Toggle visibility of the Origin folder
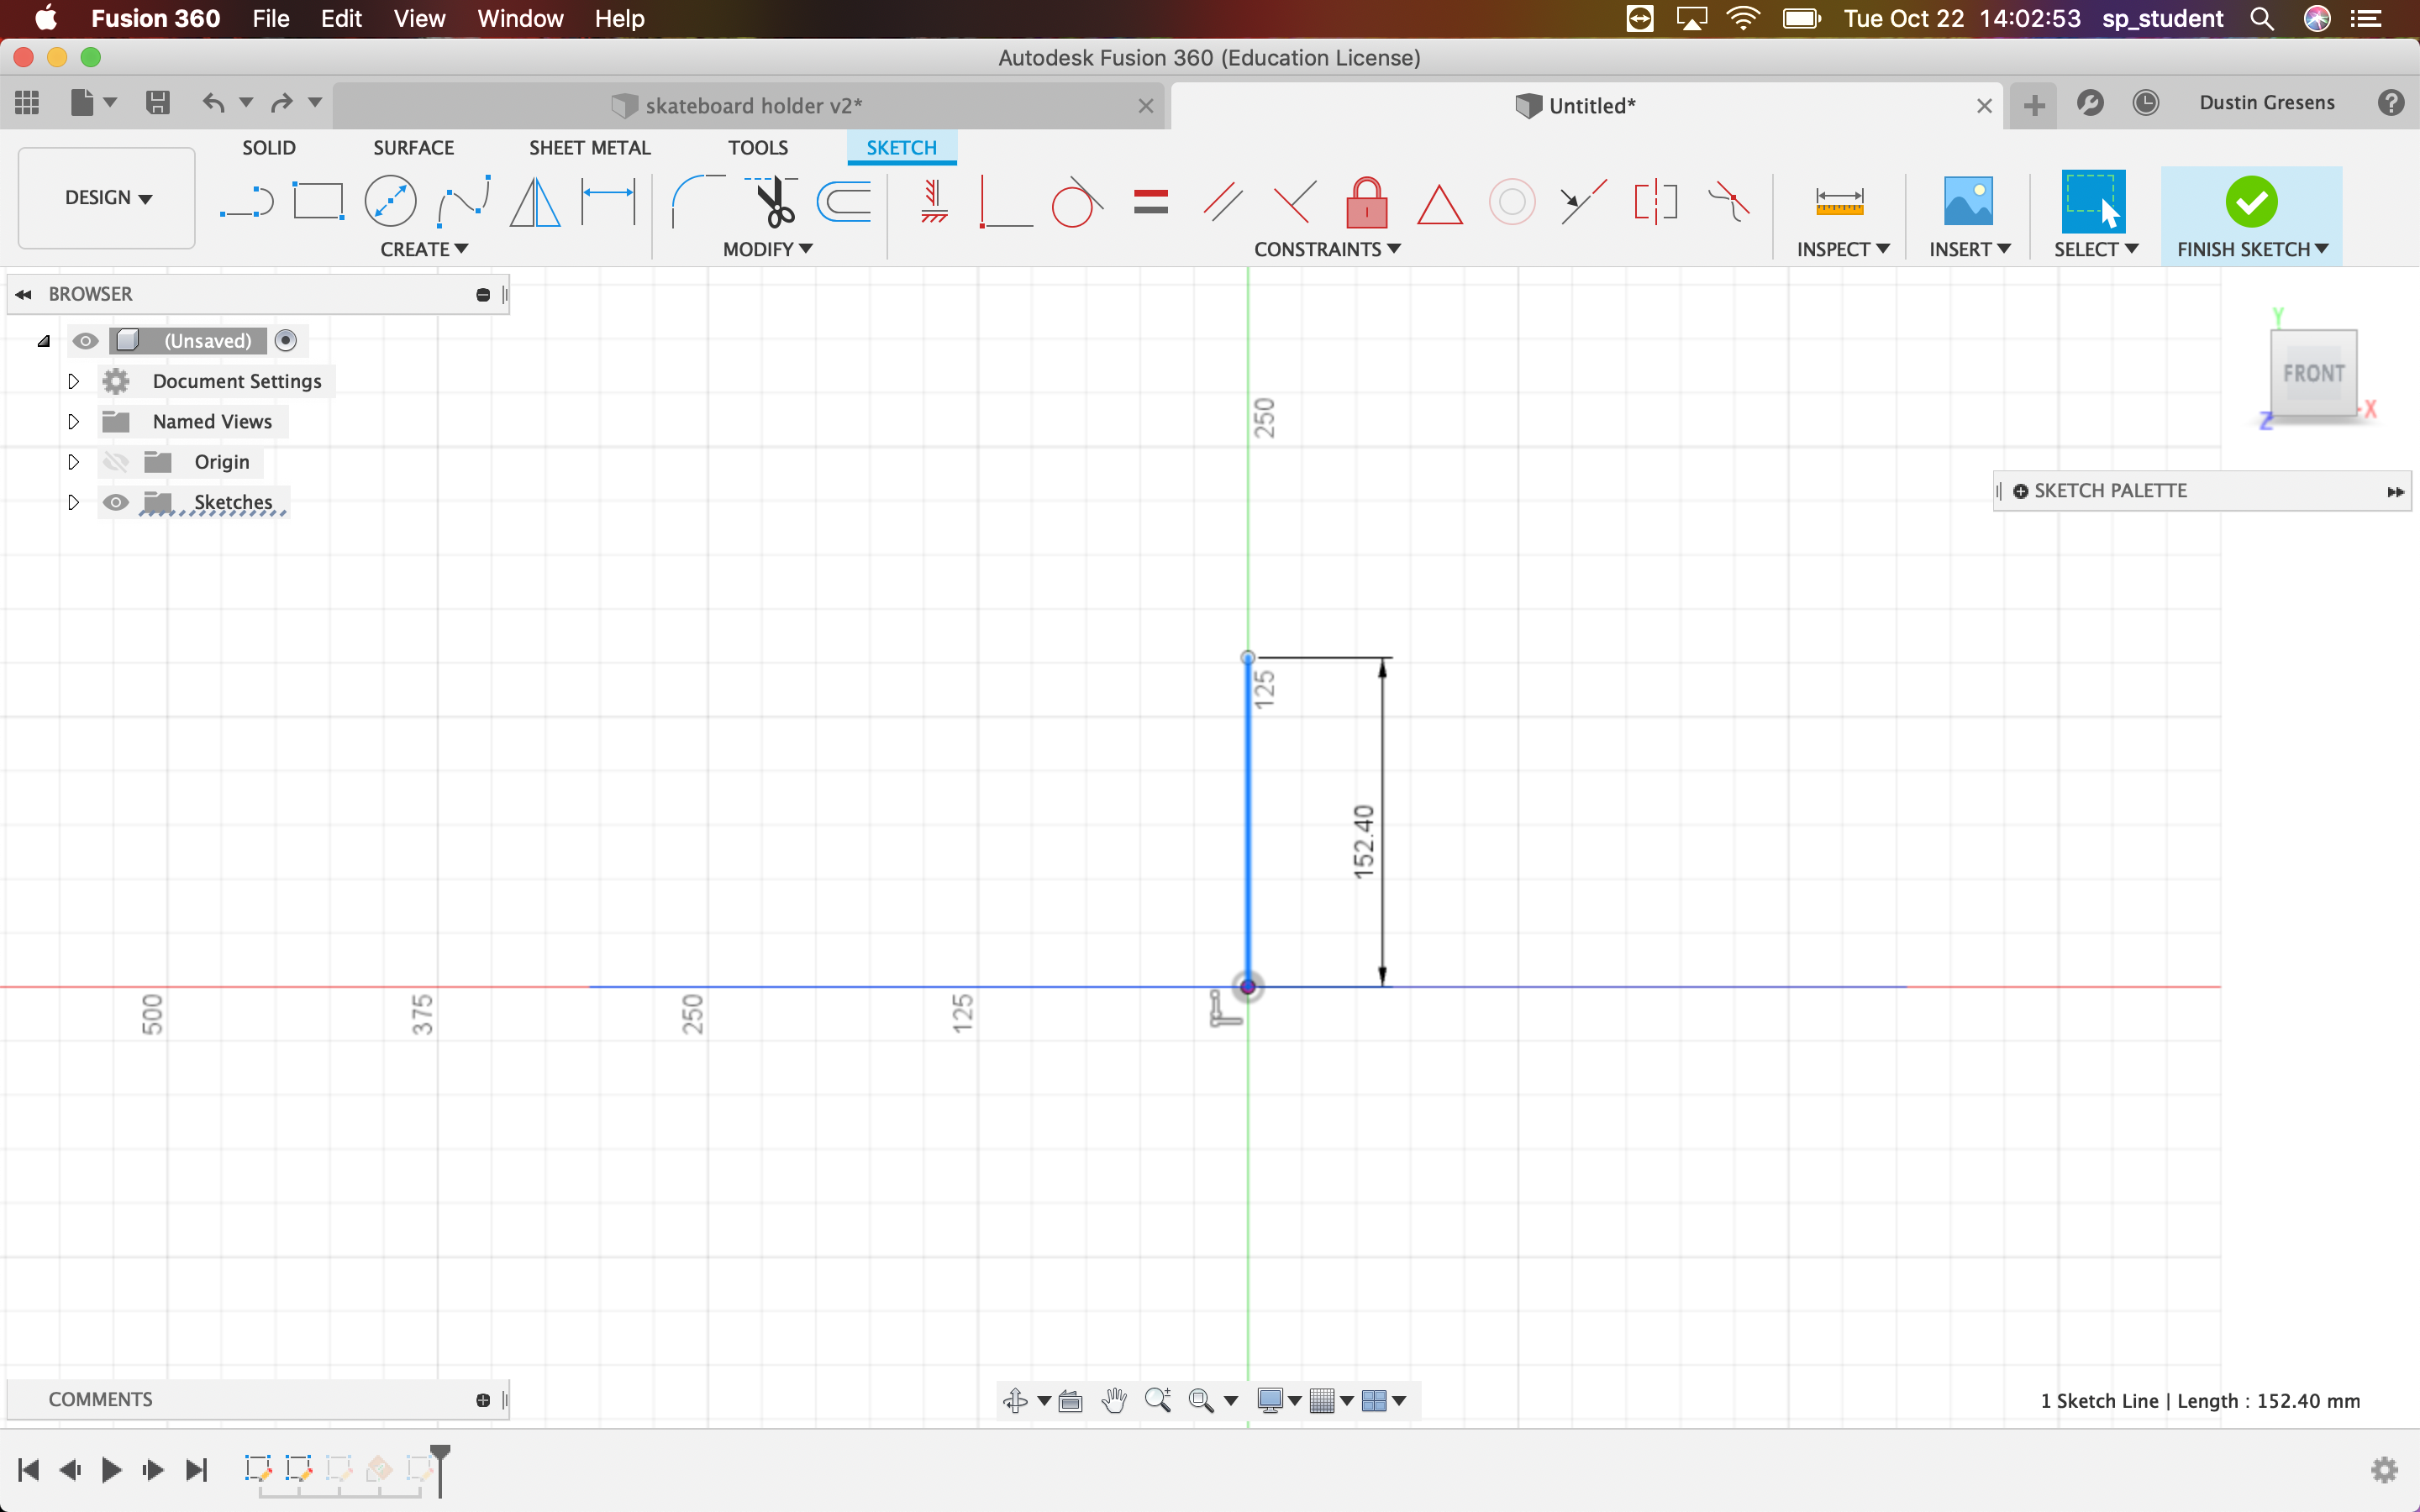The image size is (2420, 1512). click(x=116, y=462)
